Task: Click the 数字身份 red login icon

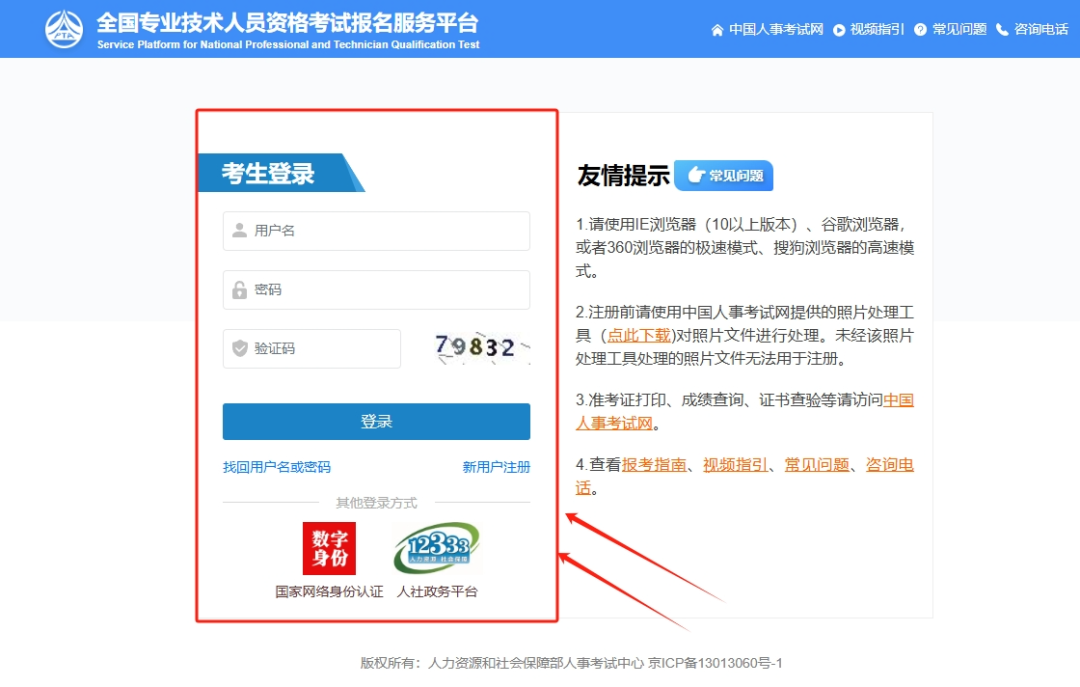Action: click(329, 548)
